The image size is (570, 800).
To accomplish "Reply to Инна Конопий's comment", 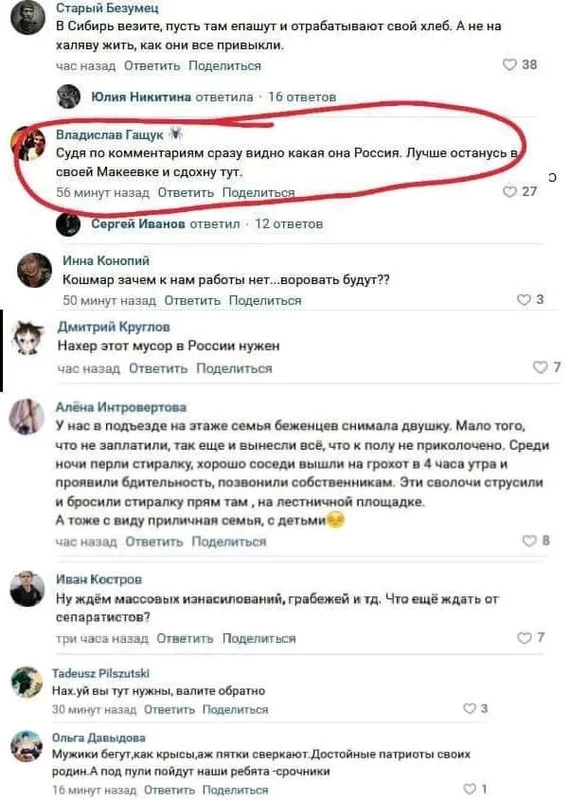I will tap(192, 301).
